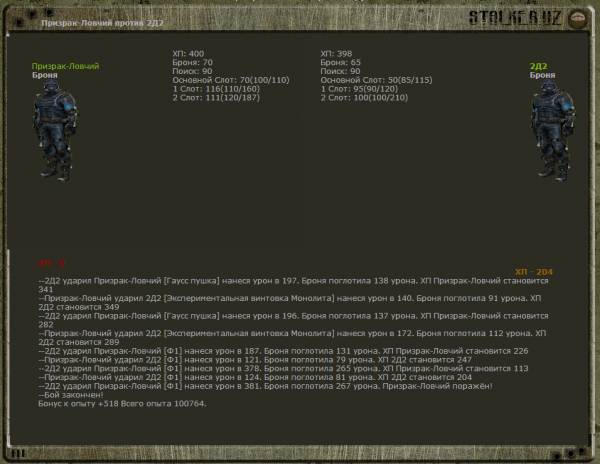Click the Бонус к опыту +518 line
Image resolution: width=600 pixels, height=464 pixels.
pyautogui.click(x=122, y=403)
